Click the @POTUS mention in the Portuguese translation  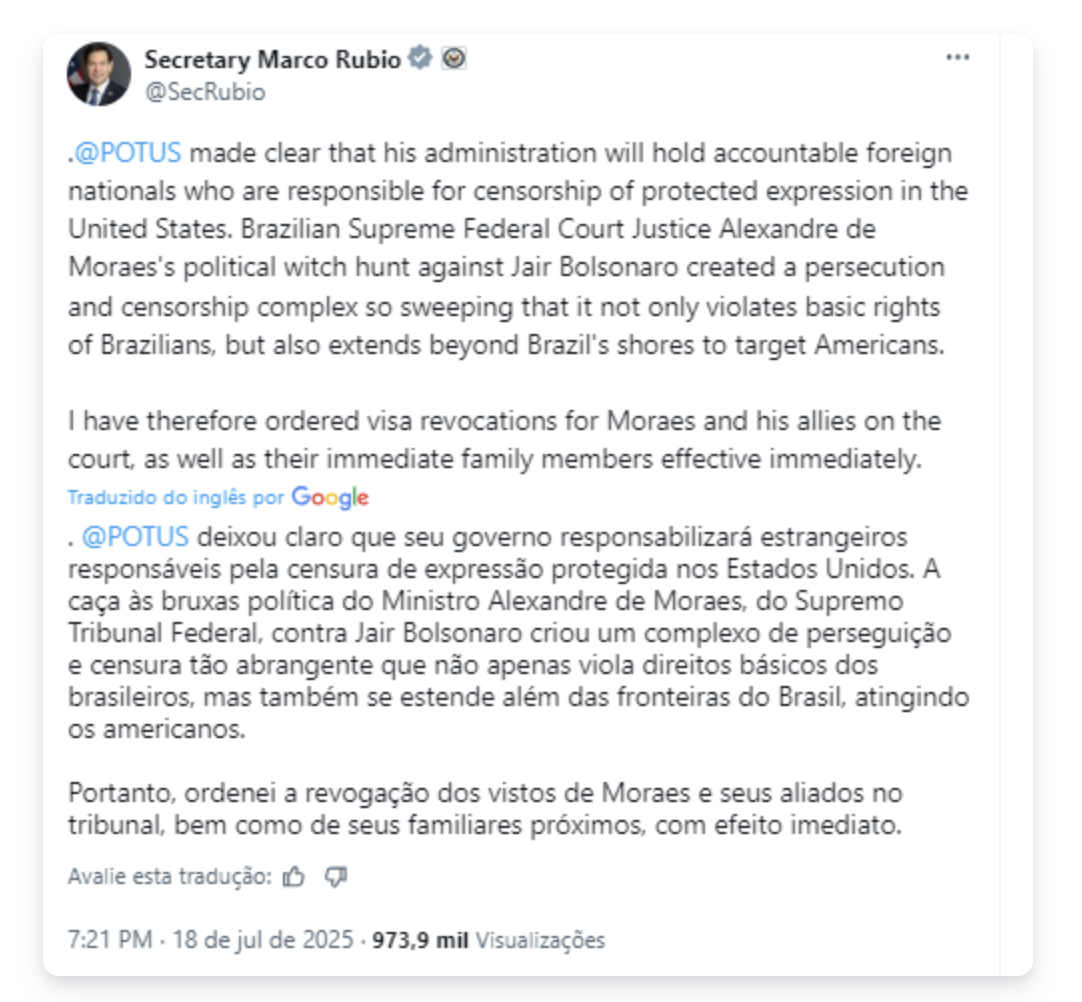pyautogui.click(x=135, y=537)
